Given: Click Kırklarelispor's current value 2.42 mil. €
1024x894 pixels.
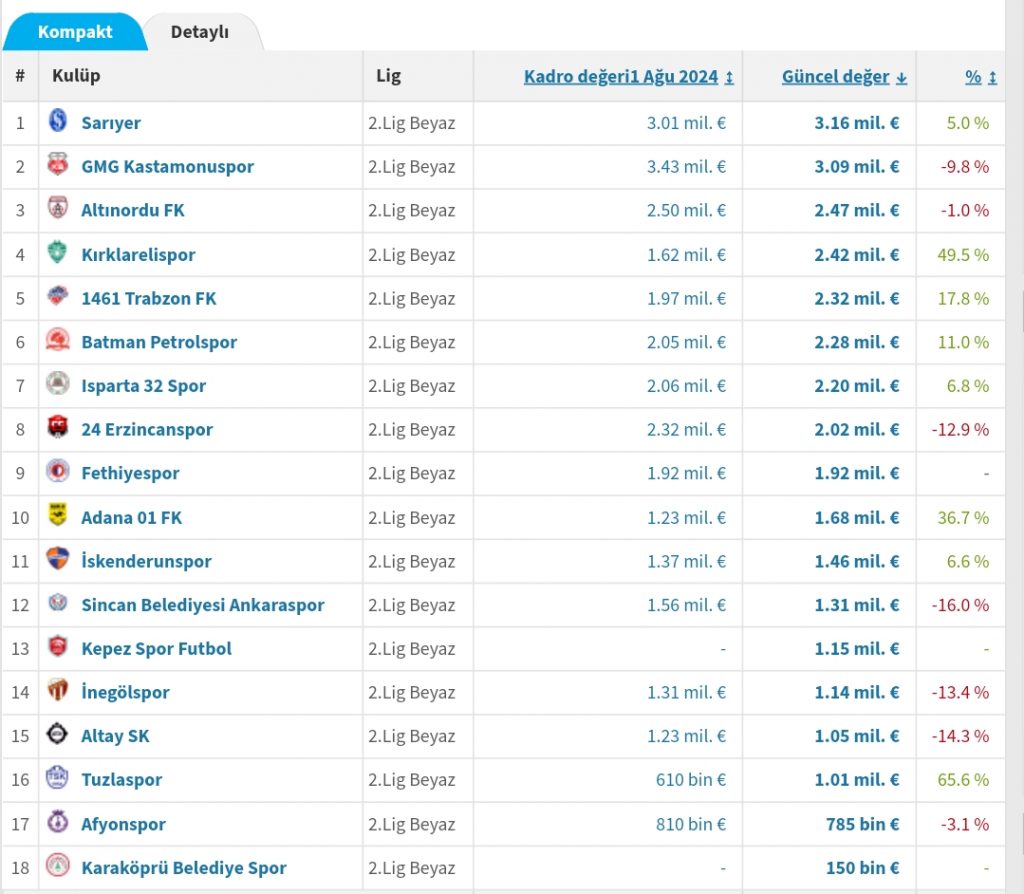Looking at the screenshot, I should (856, 255).
